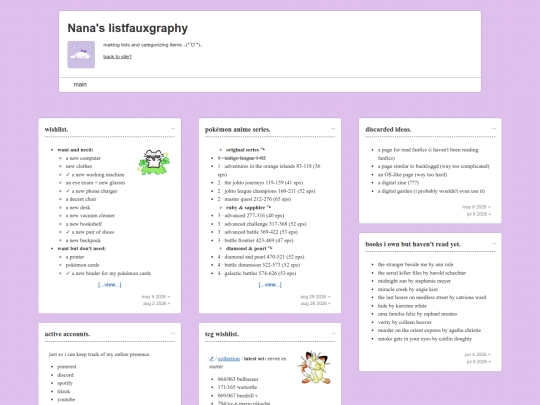
Task: Click the advanced challenge 317-368 entry
Action: pyautogui.click(x=262, y=224)
